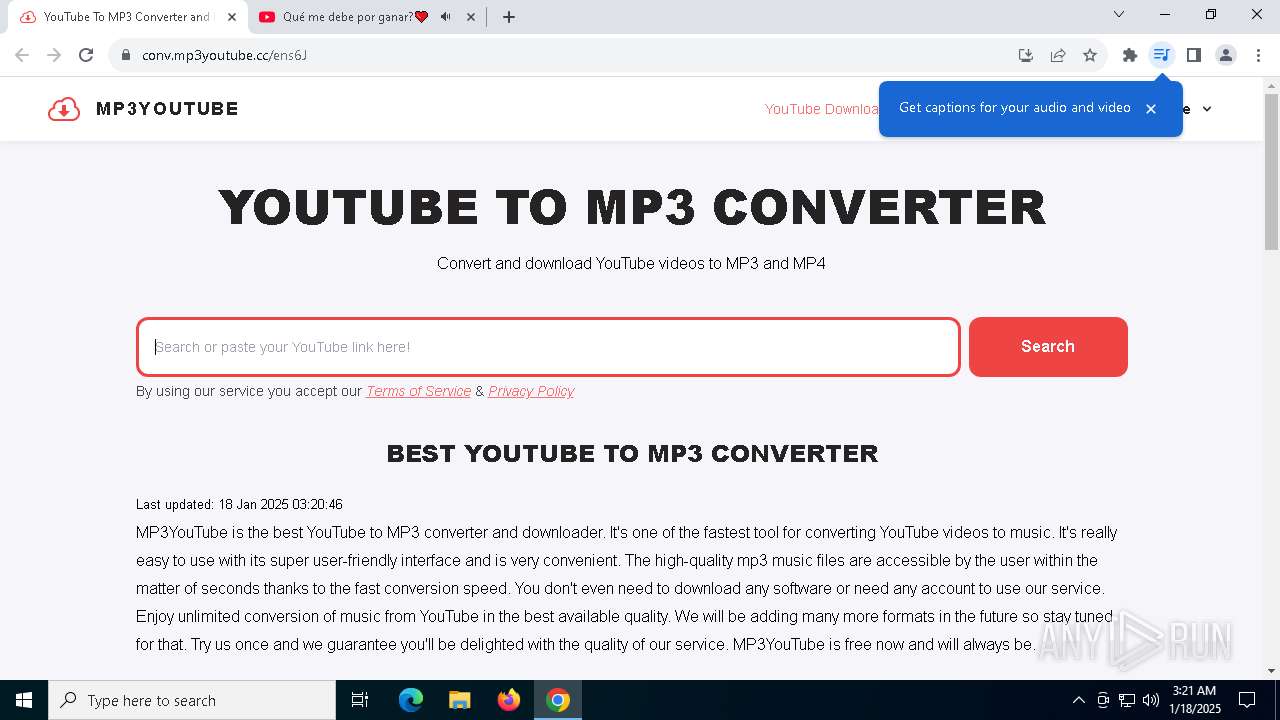Open the Terms of Service link
Image resolution: width=1280 pixels, height=720 pixels.
418,391
